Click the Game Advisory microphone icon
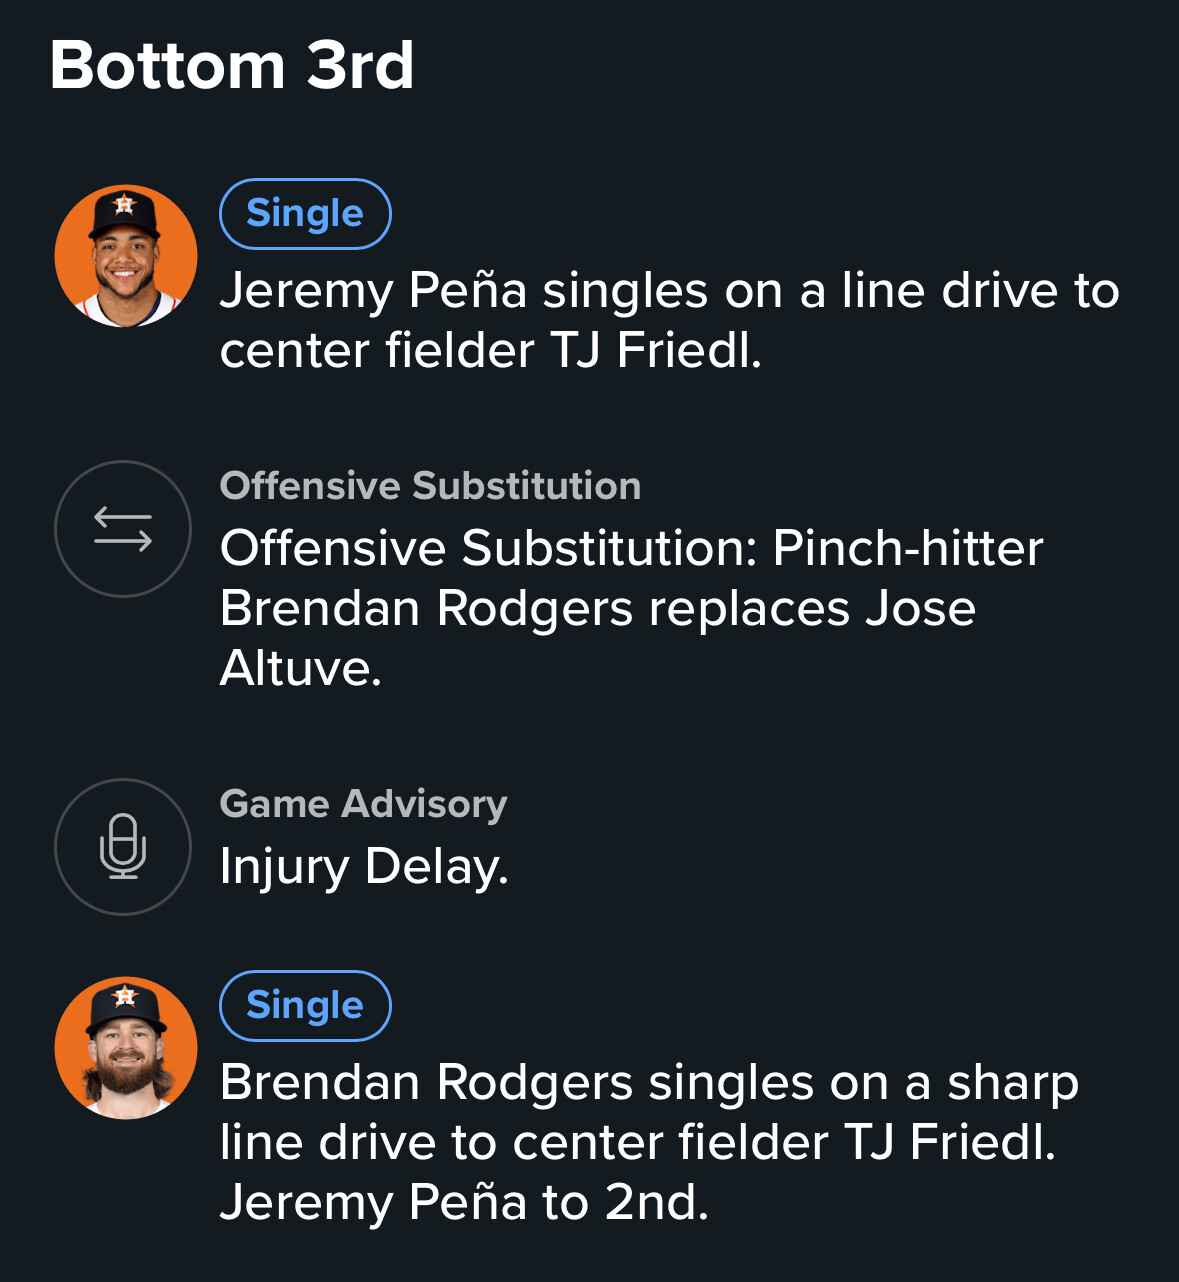This screenshot has width=1179, height=1282. 123,847
